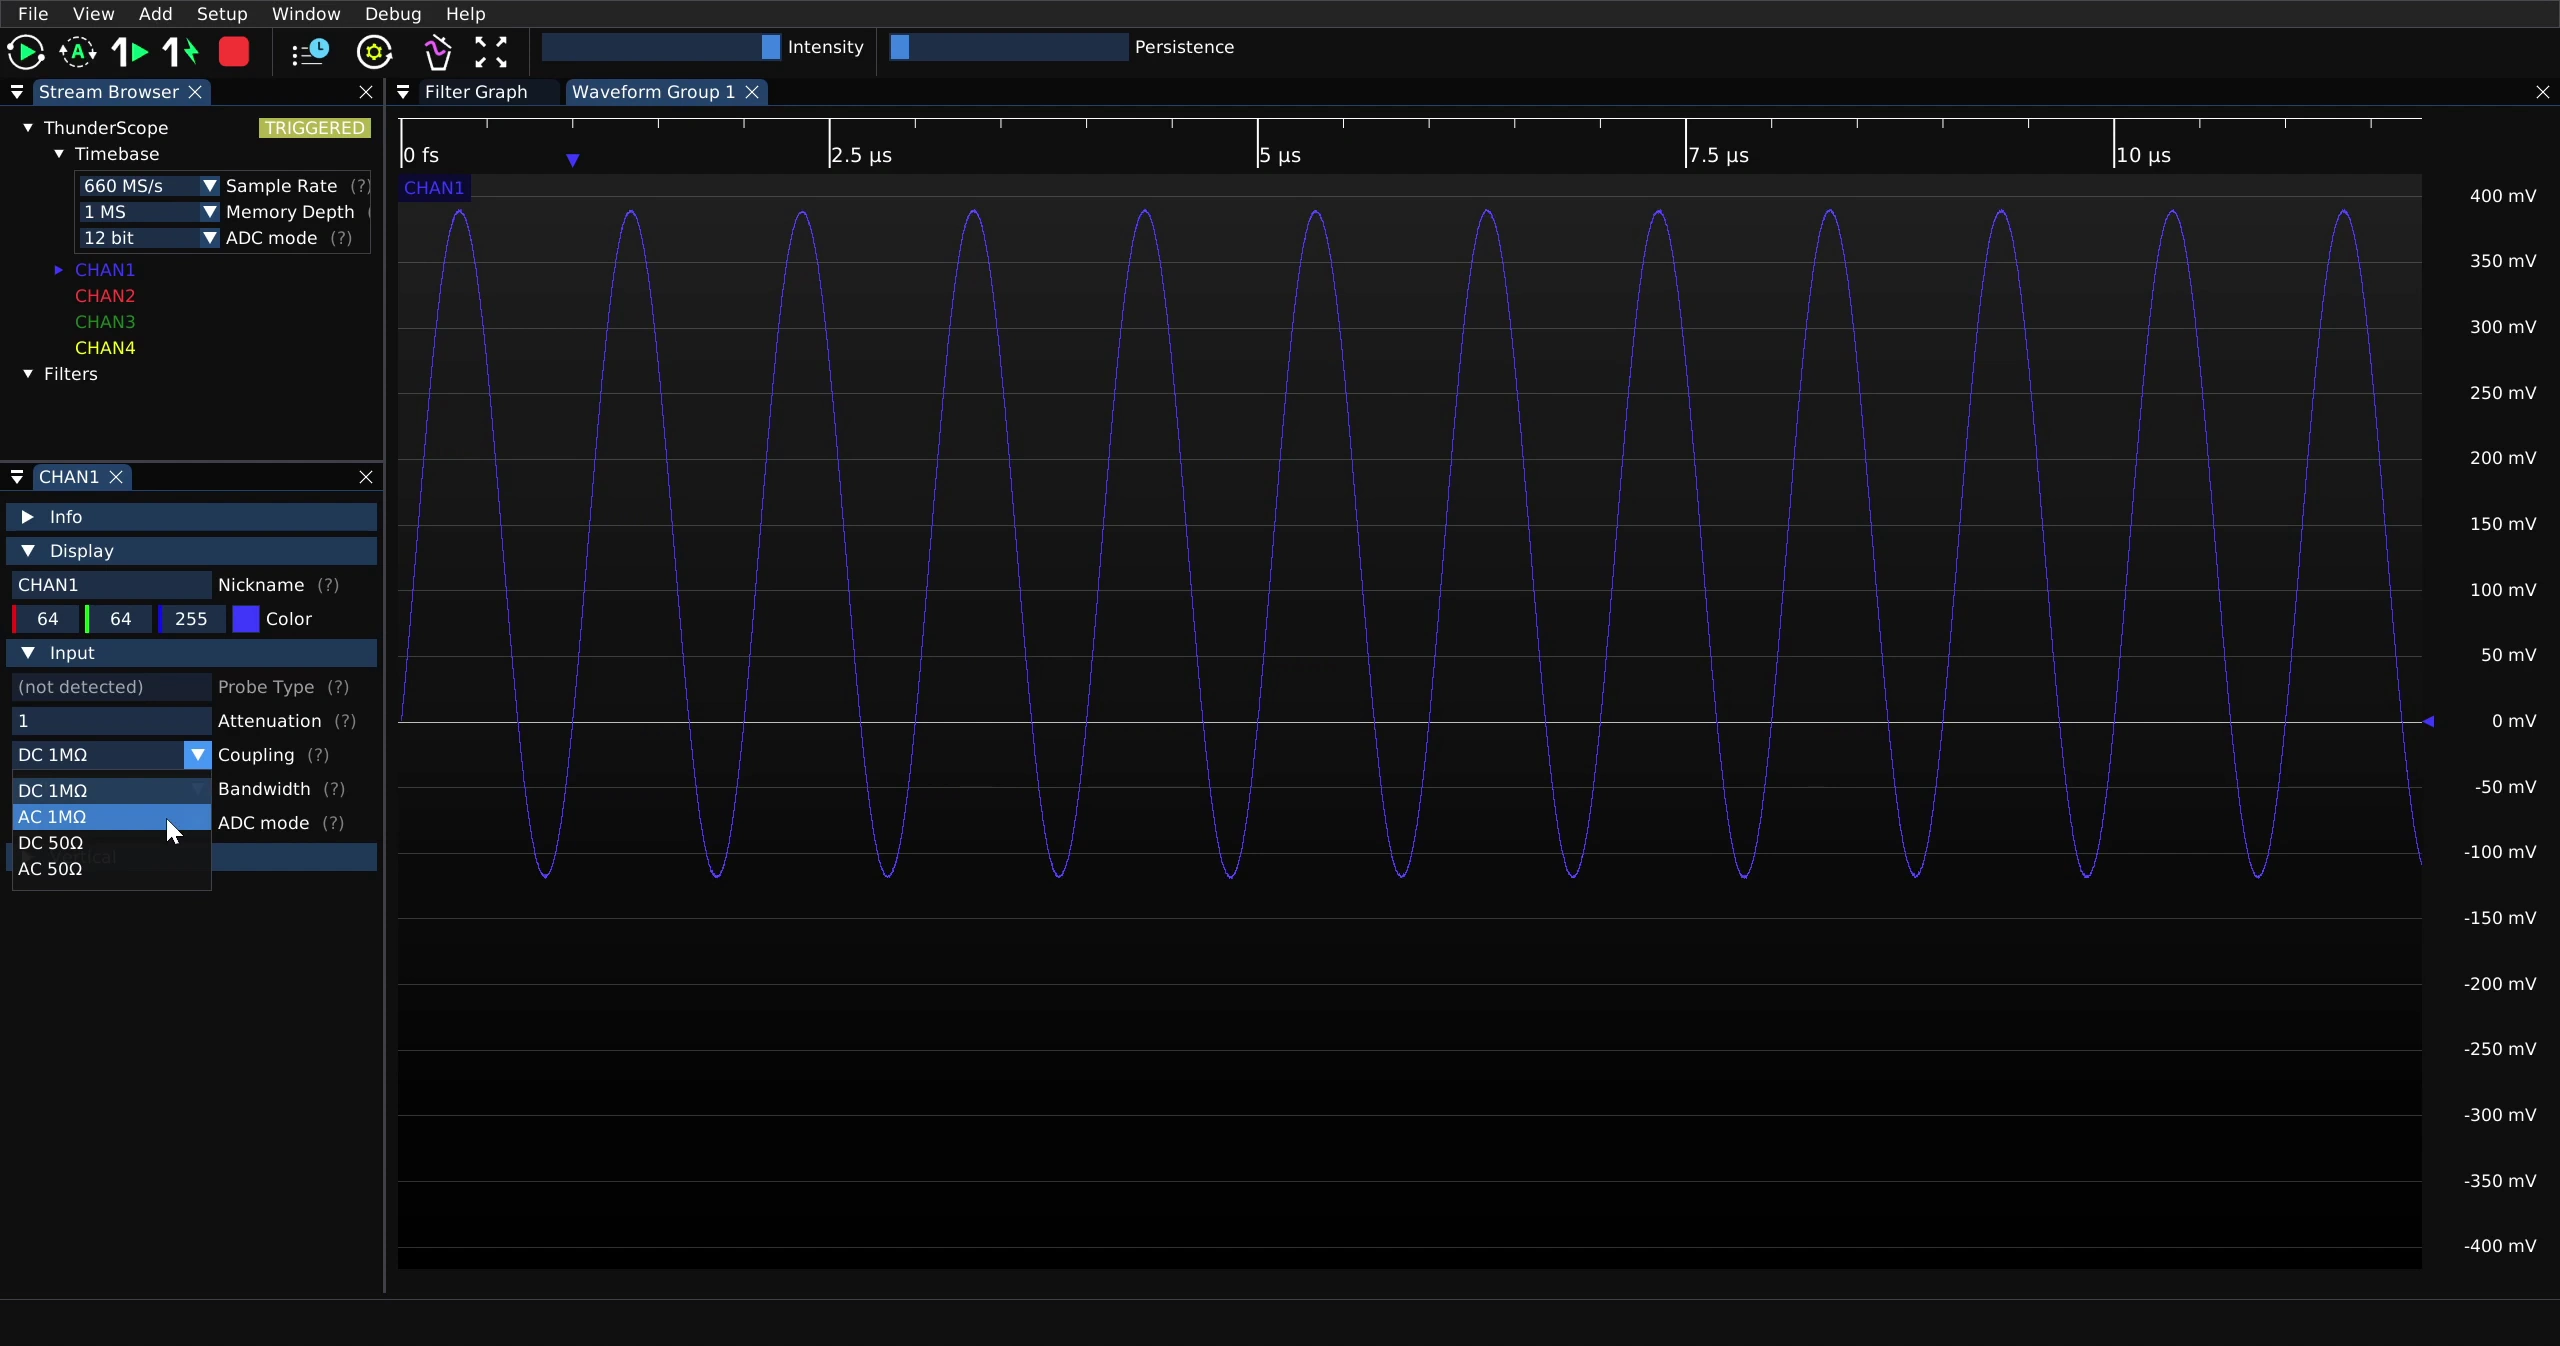Force single trigger icon with green arrow

pyautogui.click(x=181, y=52)
